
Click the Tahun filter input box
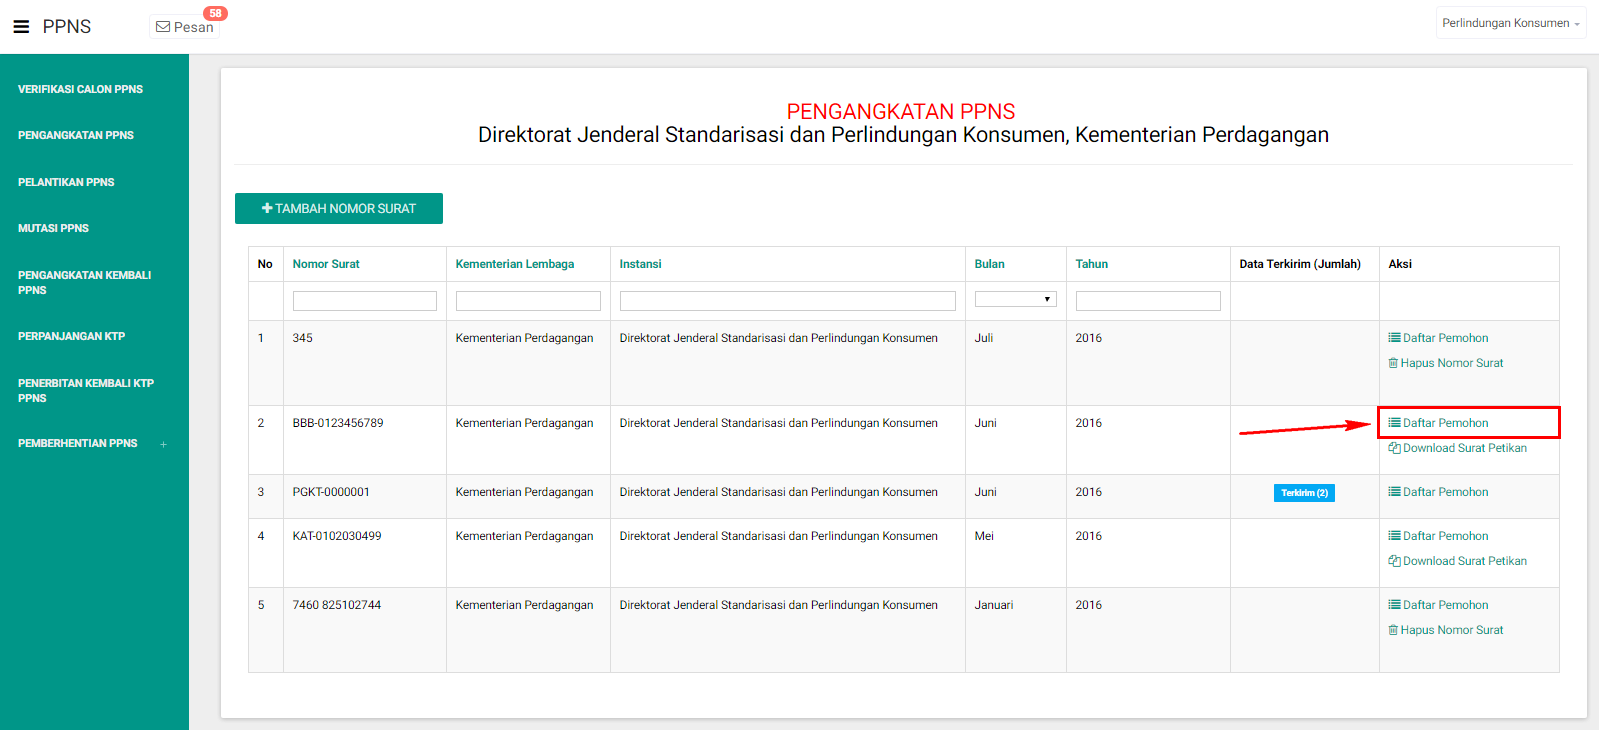pos(1147,301)
